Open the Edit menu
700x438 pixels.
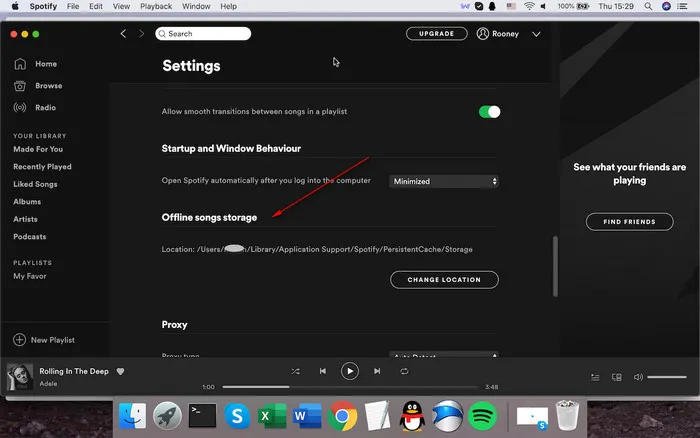(96, 6)
